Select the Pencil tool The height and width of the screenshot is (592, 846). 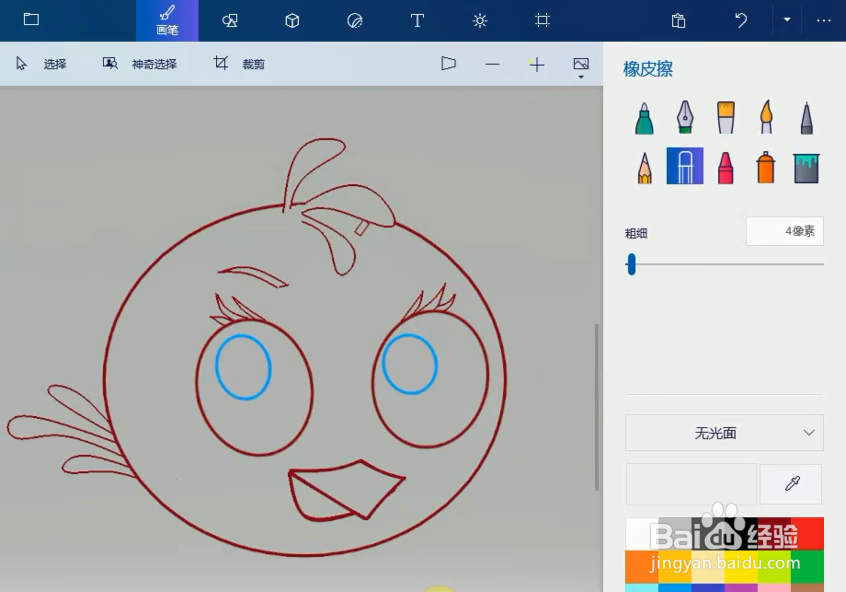(644, 167)
